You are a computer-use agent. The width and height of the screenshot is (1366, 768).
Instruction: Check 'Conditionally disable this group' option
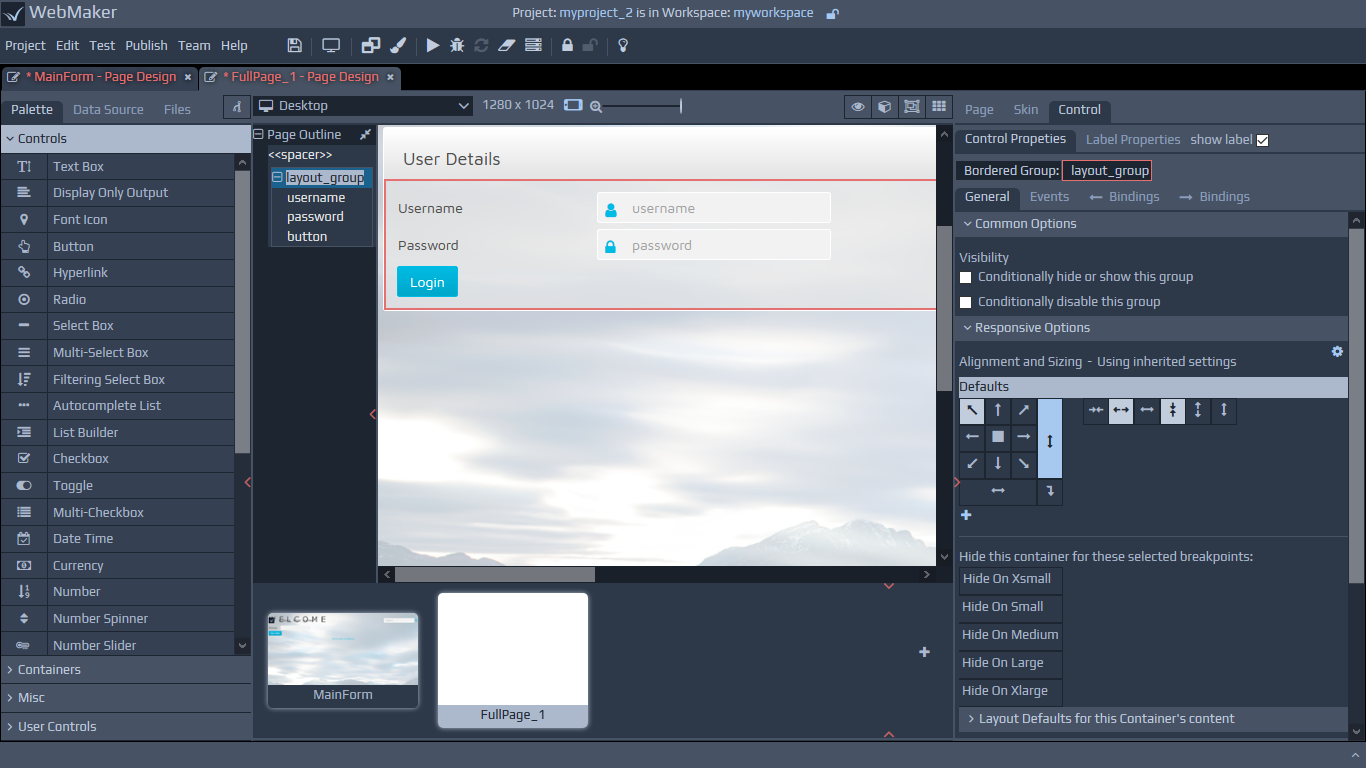pyautogui.click(x=966, y=302)
